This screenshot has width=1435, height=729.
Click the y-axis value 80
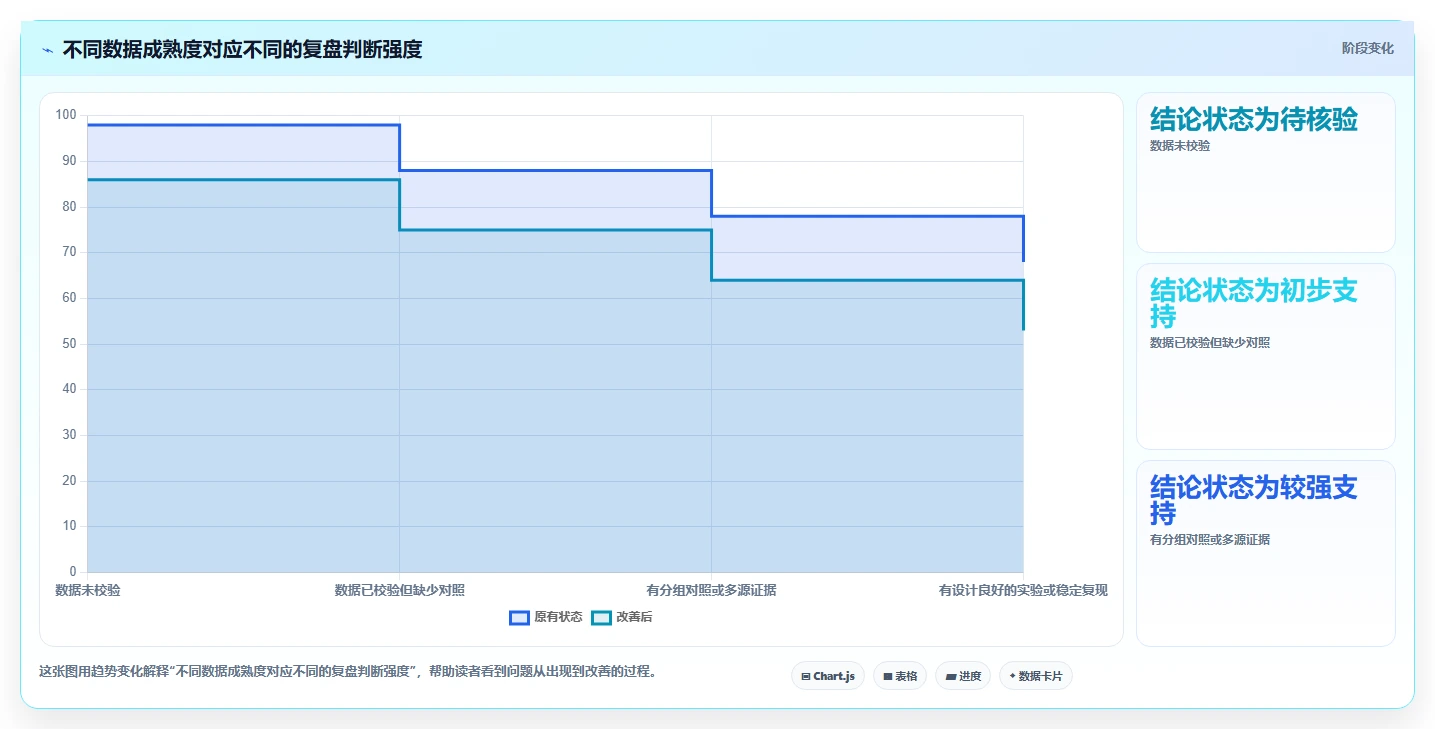[x=69, y=207]
